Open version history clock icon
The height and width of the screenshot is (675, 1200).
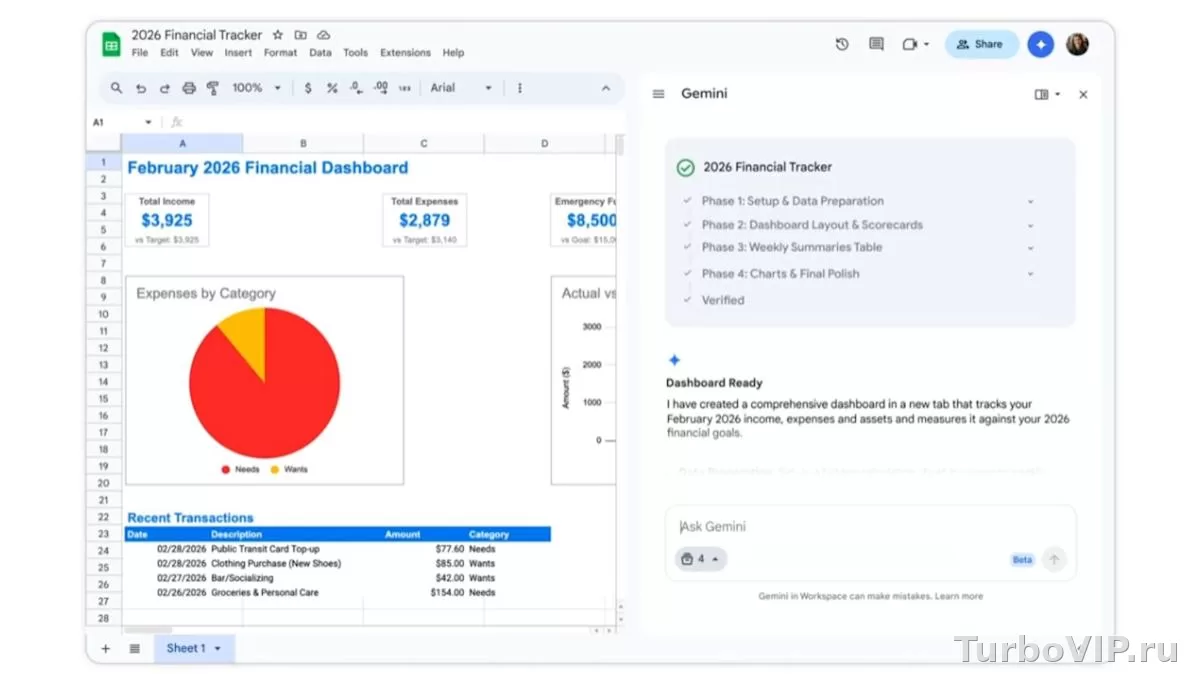pyautogui.click(x=842, y=44)
